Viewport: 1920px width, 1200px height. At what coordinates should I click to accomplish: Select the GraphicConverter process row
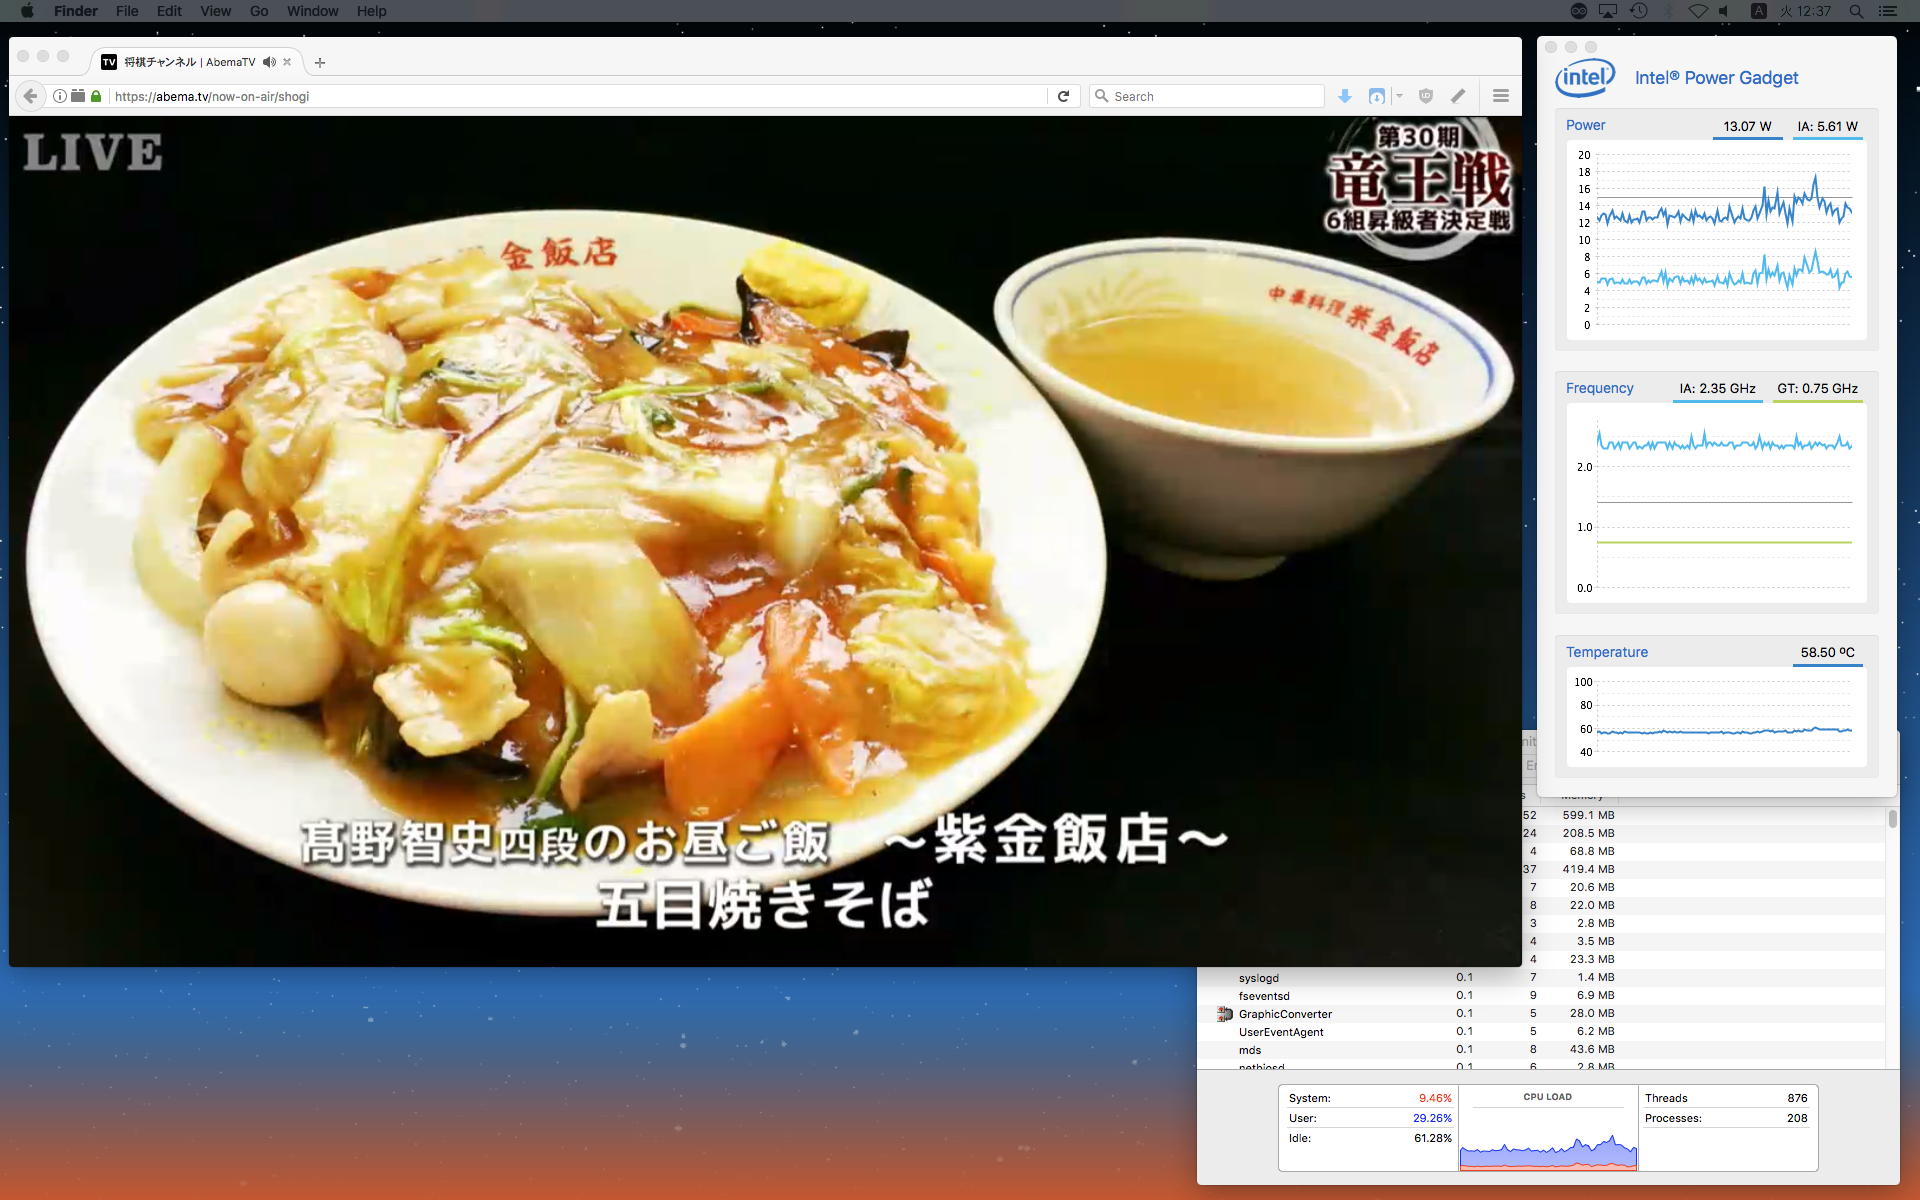(1285, 1014)
